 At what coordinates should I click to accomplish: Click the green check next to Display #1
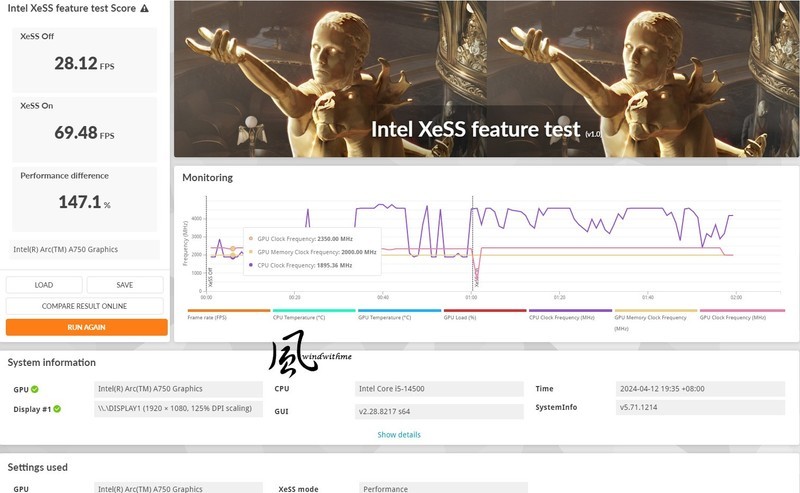click(57, 409)
